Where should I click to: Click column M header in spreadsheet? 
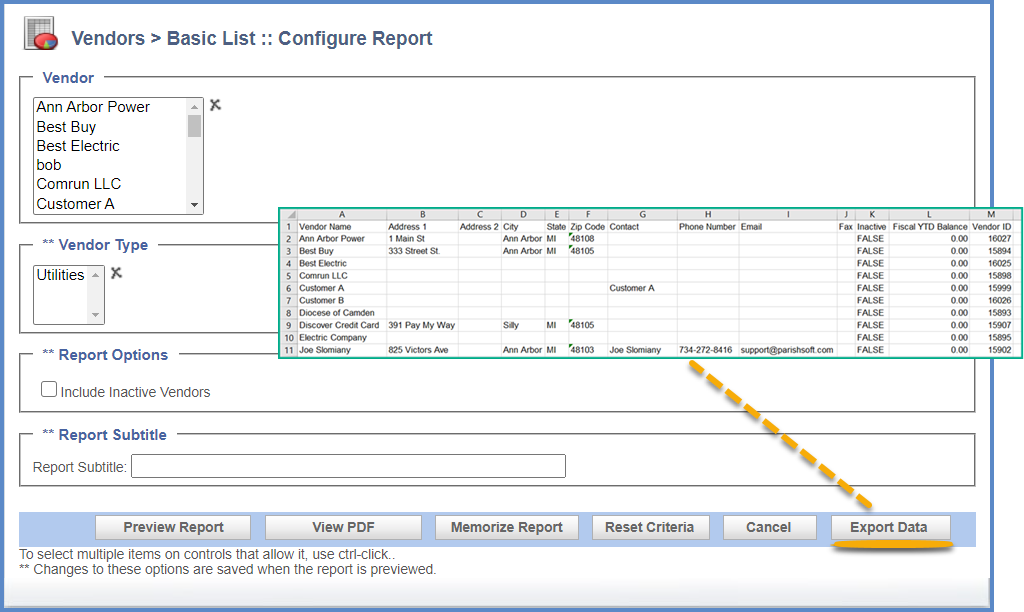click(991, 214)
